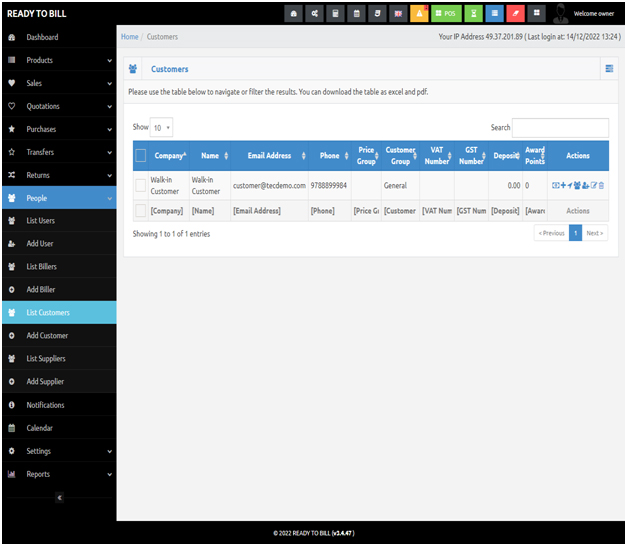Tick the checkbox for Walk-in Customer row
Screen dimensions: 627x546
pyautogui.click(x=141, y=186)
